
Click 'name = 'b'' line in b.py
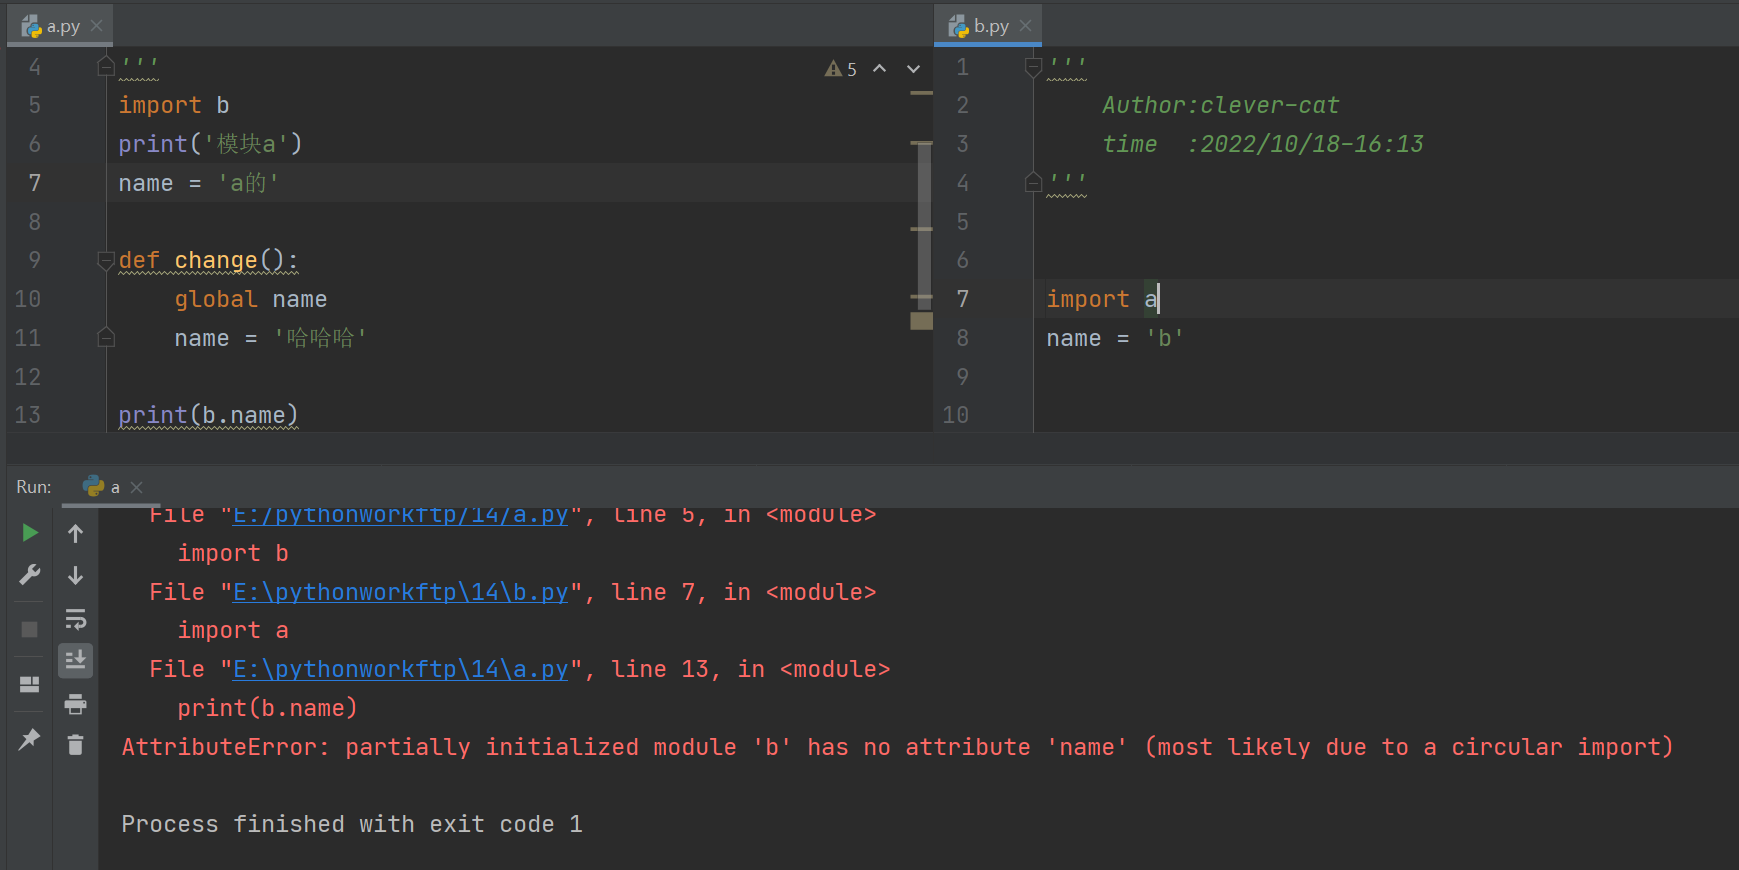[1115, 338]
